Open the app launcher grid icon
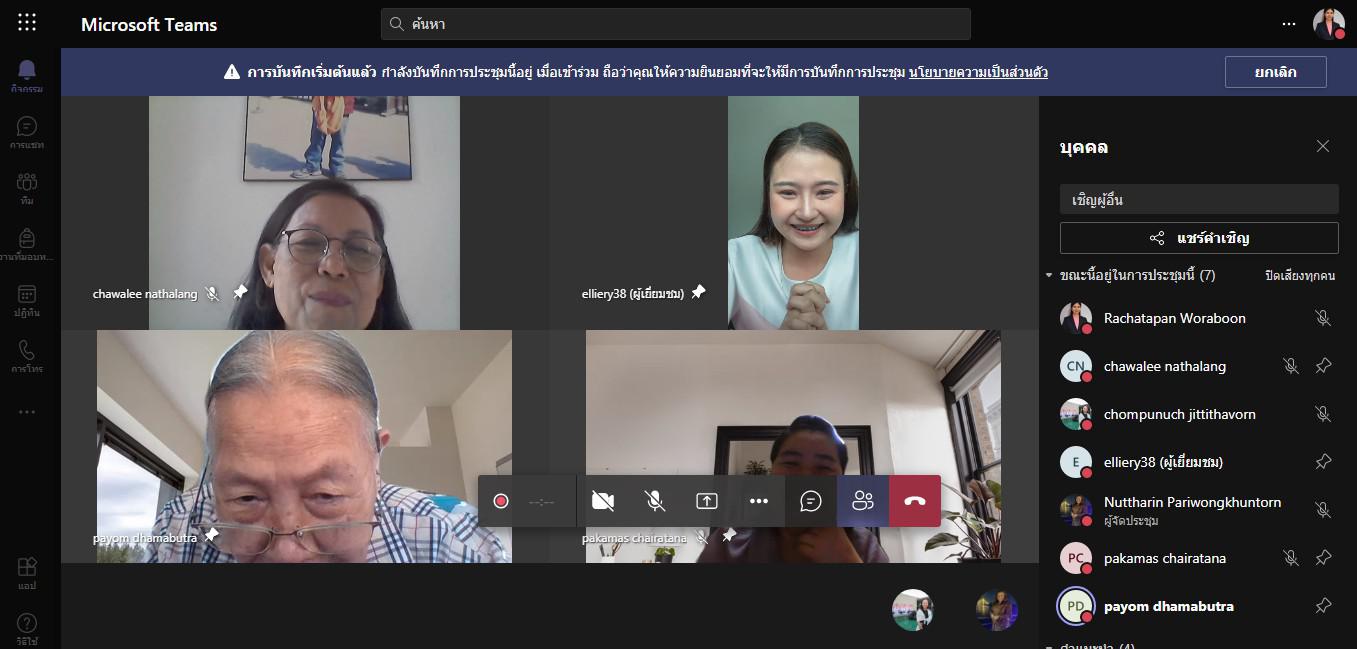The height and width of the screenshot is (649, 1357). tap(27, 22)
